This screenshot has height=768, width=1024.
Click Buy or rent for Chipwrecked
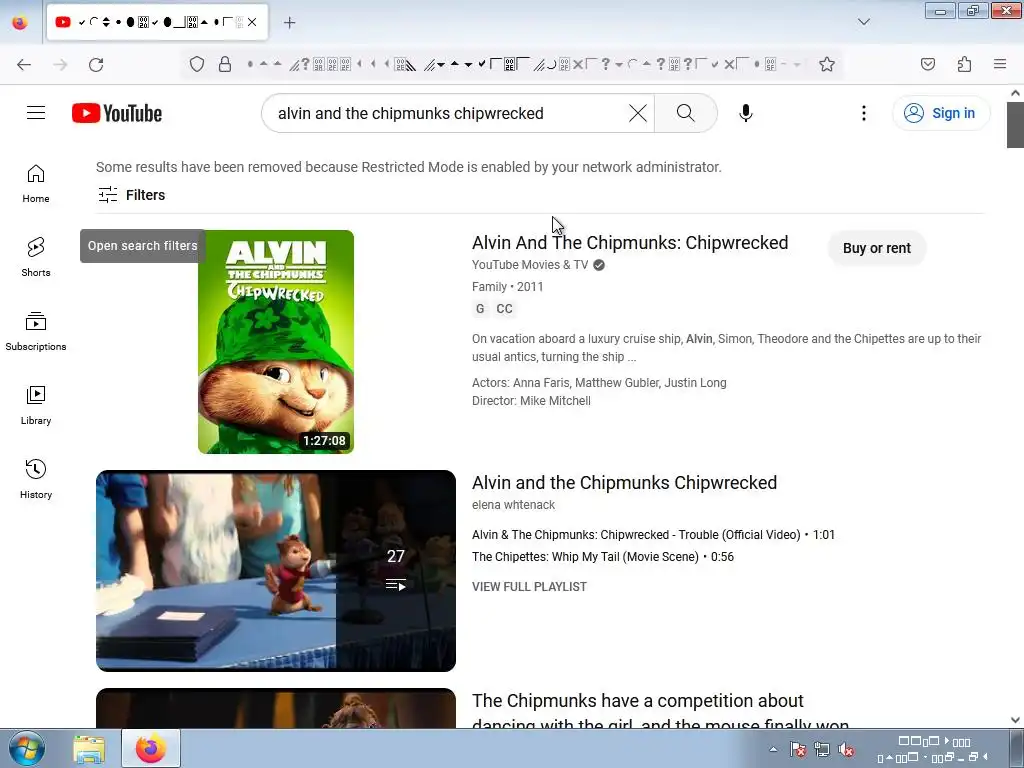pyautogui.click(x=876, y=248)
